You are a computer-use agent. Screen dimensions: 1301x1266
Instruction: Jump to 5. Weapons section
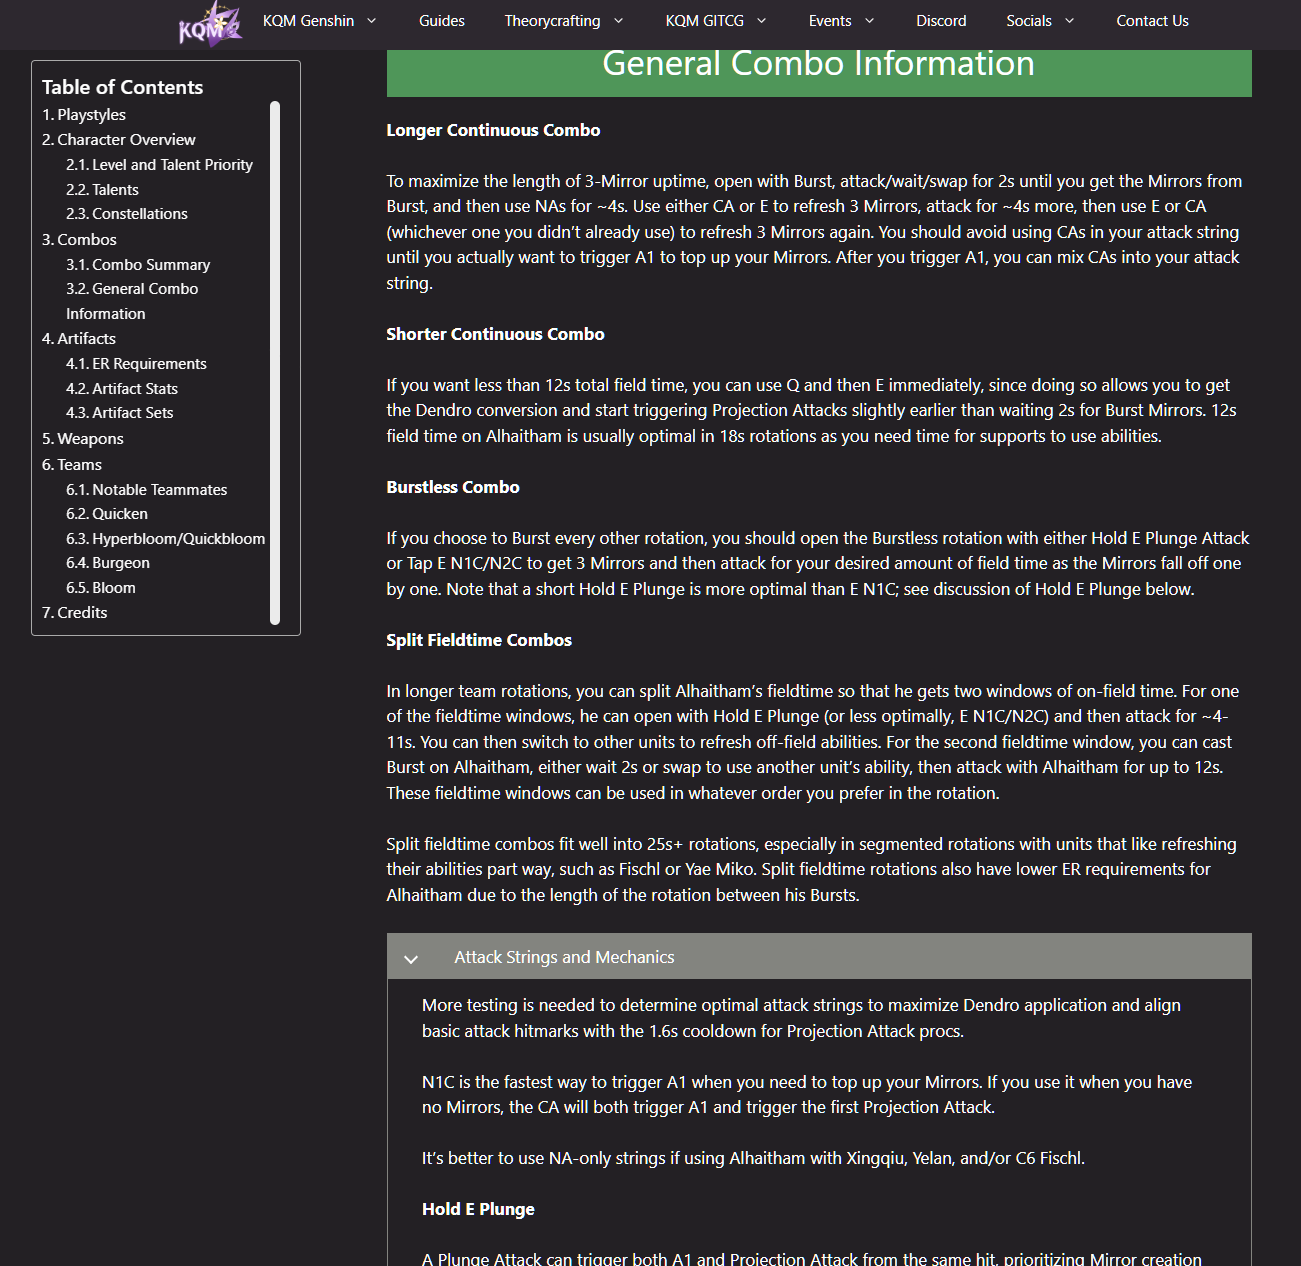(83, 439)
